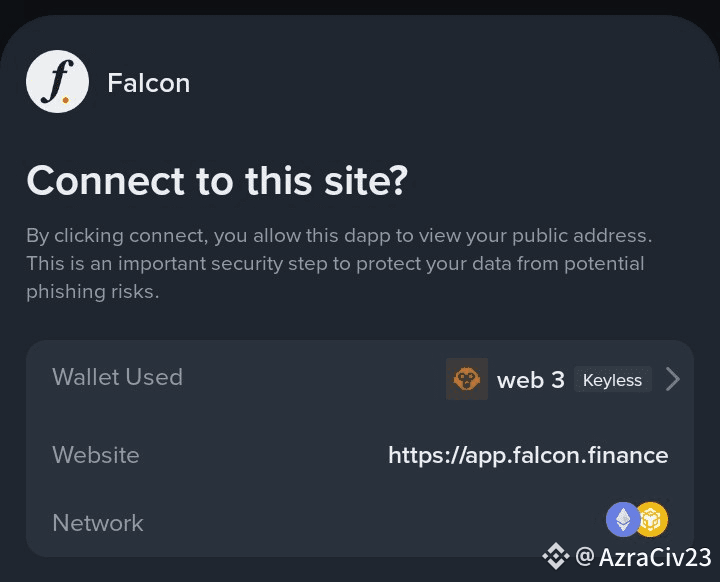Click the "Website" label
Viewport: 720px width, 582px height.
96,455
